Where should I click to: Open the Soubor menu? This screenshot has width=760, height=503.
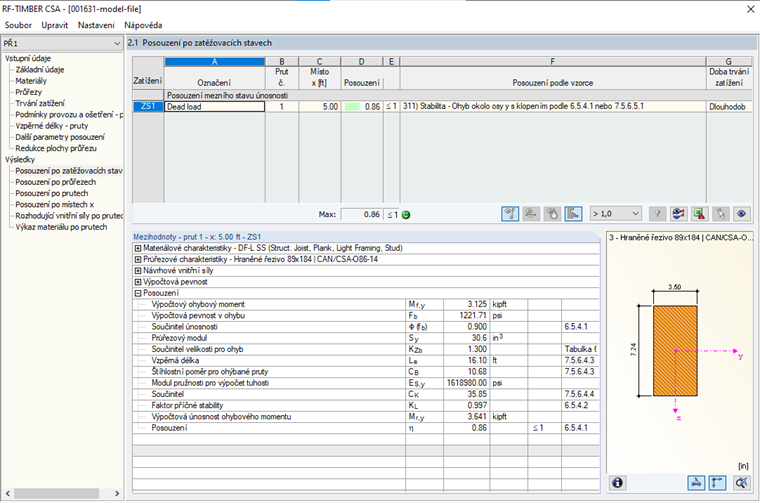(x=18, y=25)
